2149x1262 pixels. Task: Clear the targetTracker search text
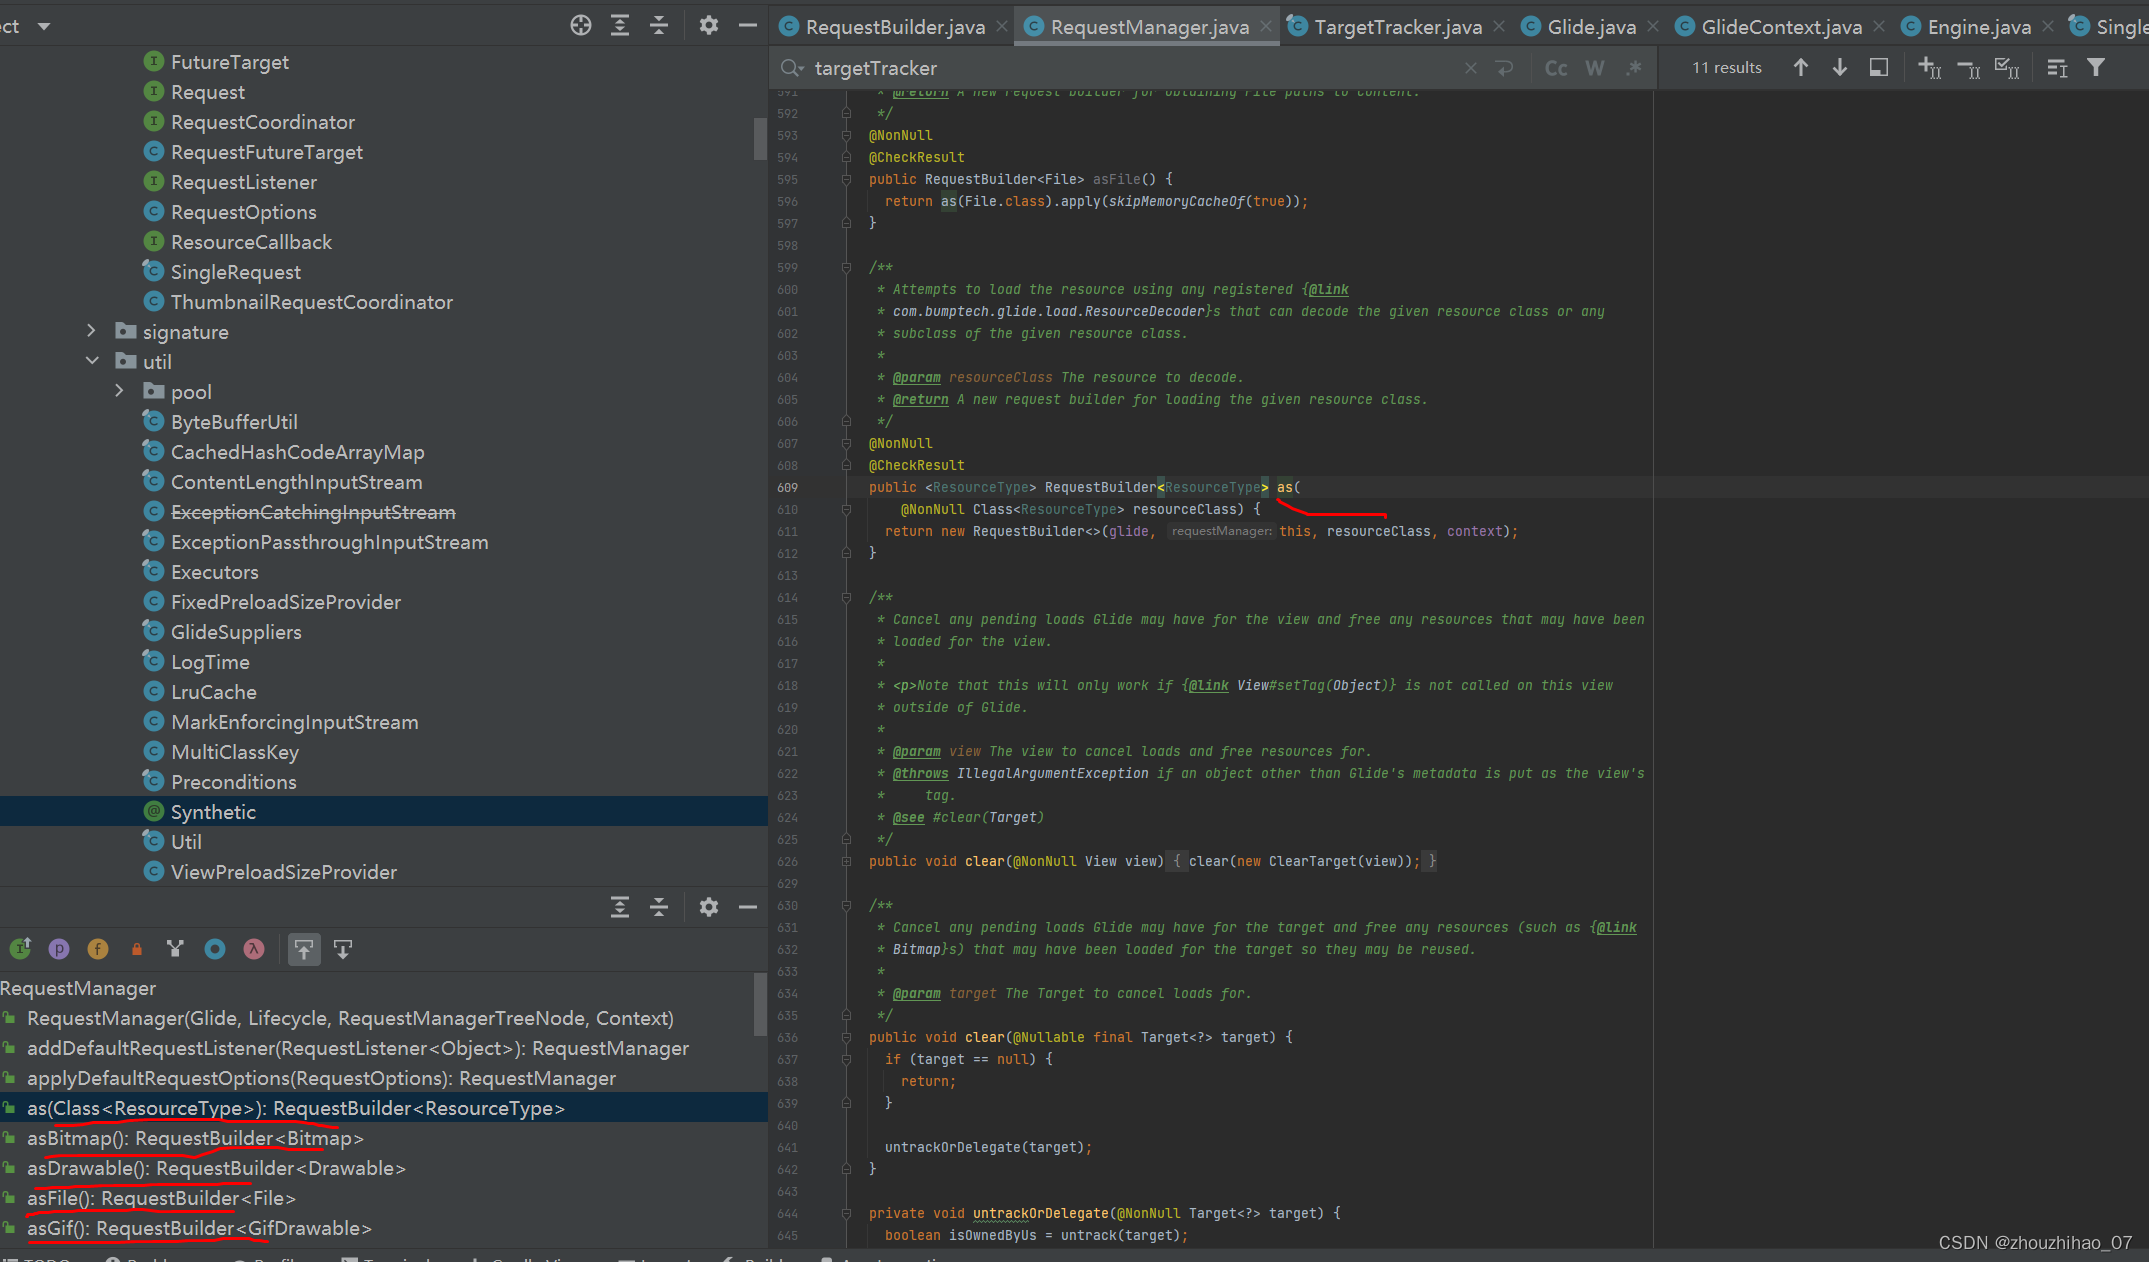1470,68
